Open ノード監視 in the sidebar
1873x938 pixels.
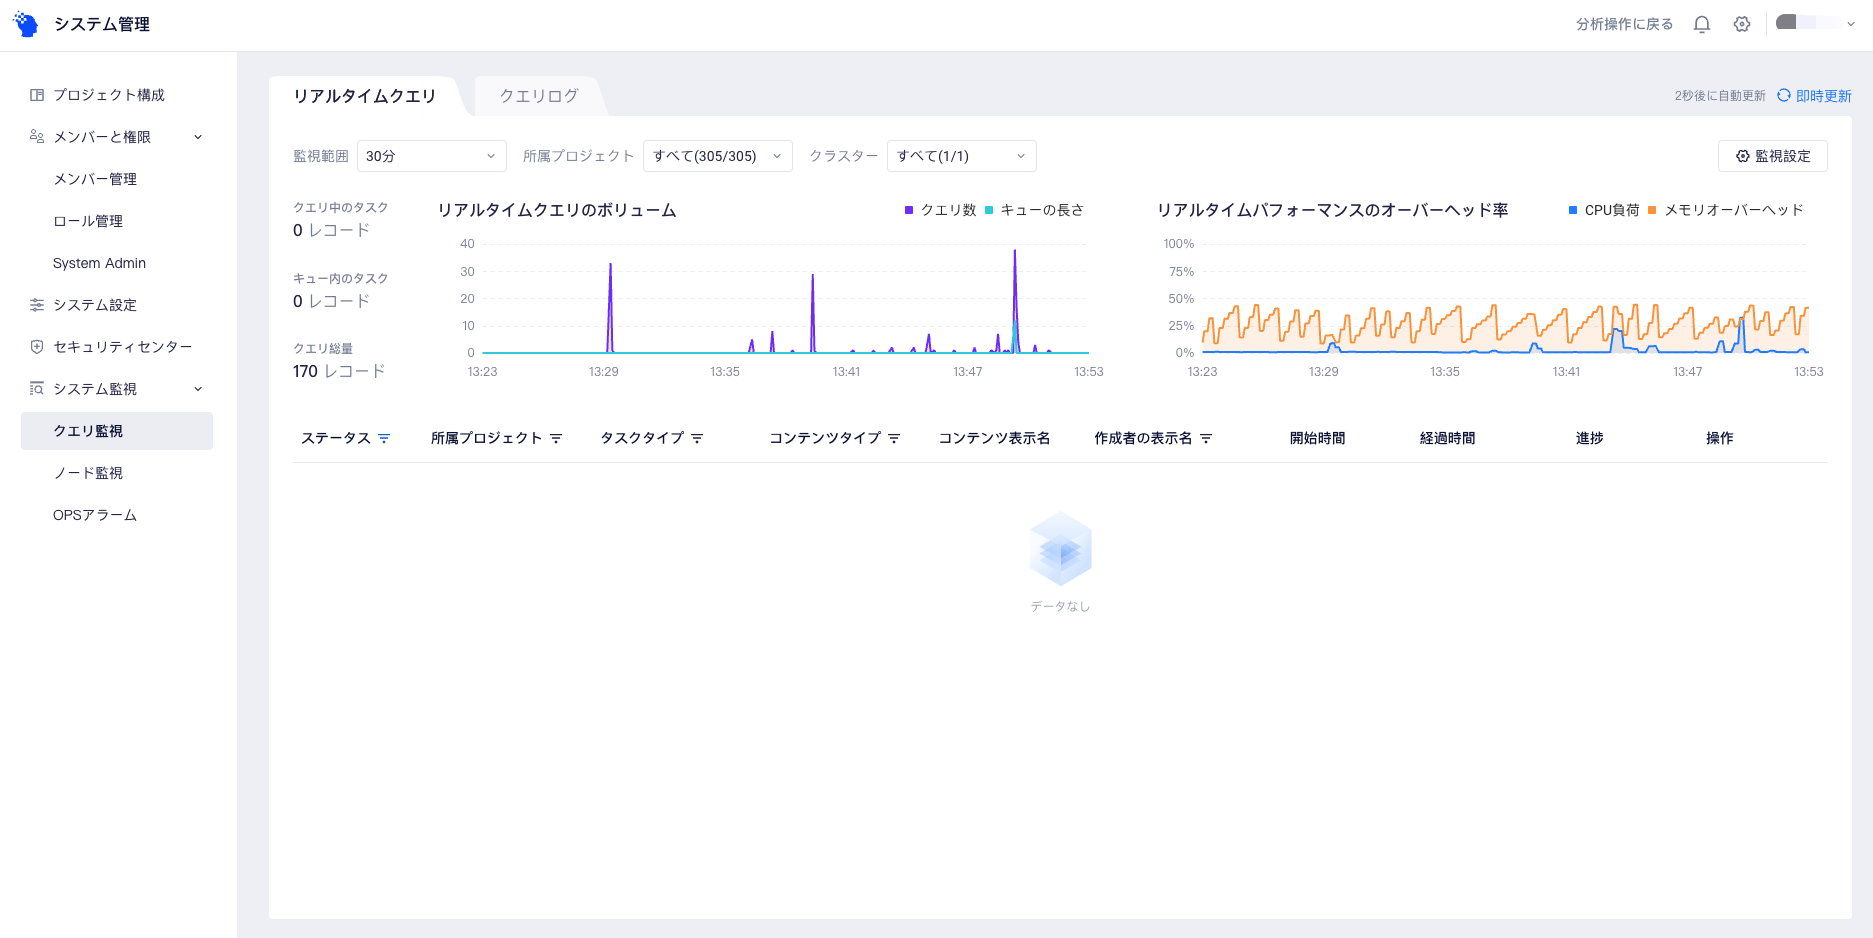(x=88, y=473)
